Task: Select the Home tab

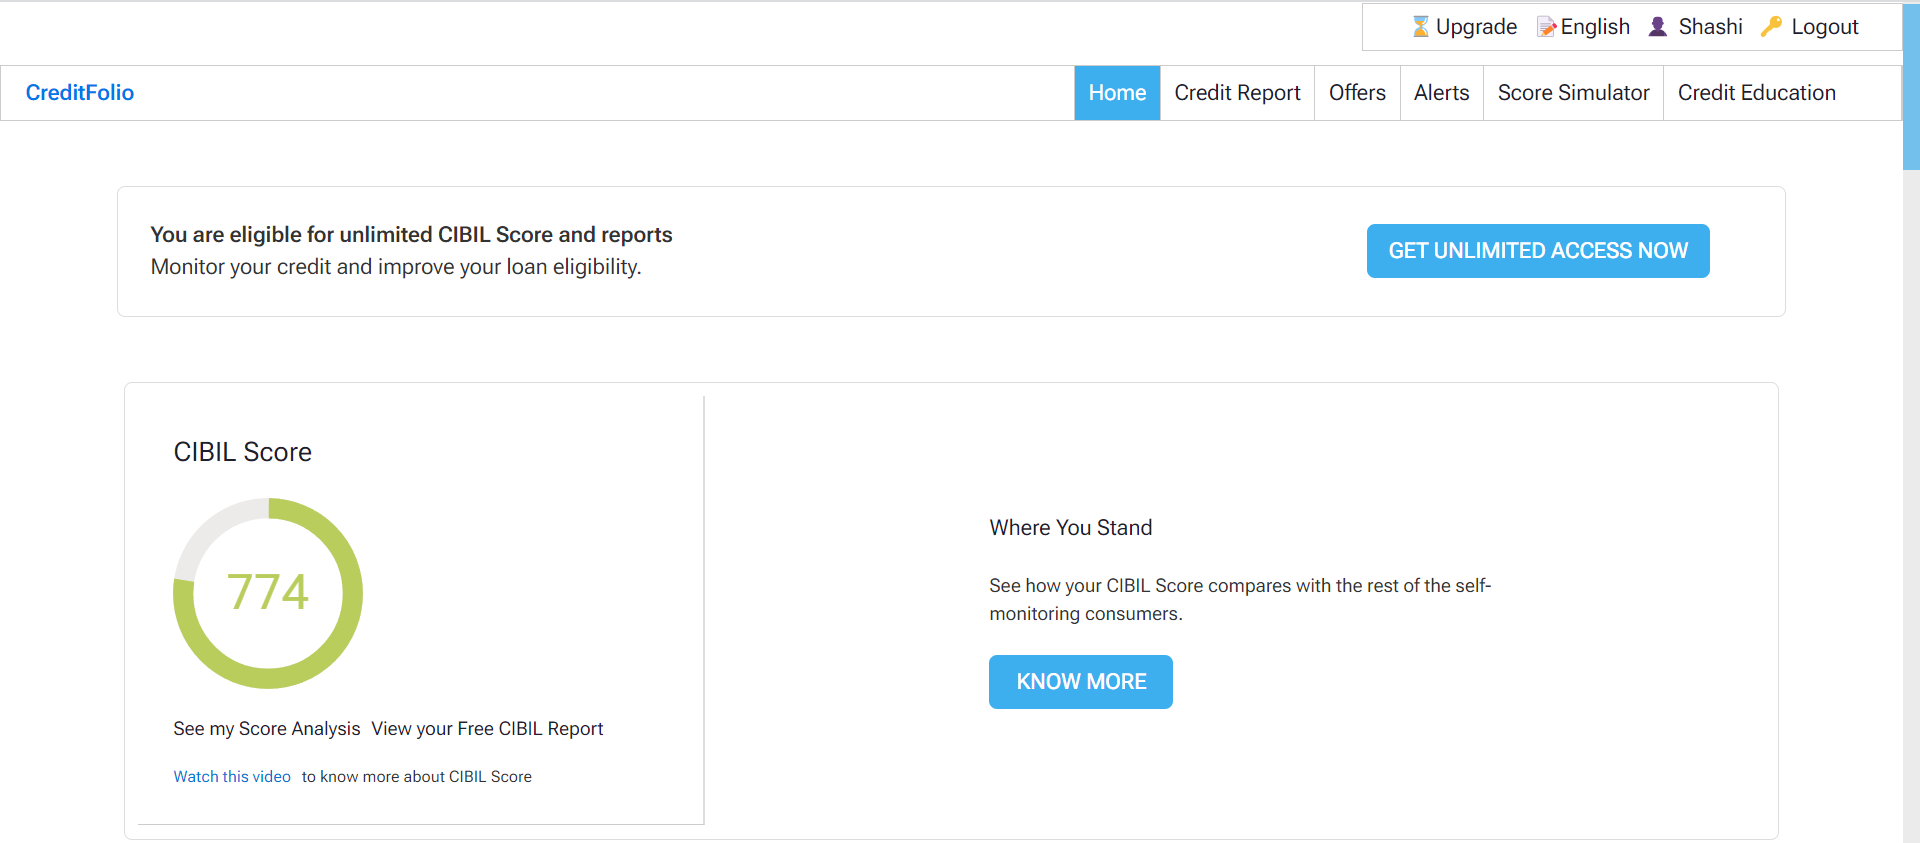Action: click(1117, 93)
